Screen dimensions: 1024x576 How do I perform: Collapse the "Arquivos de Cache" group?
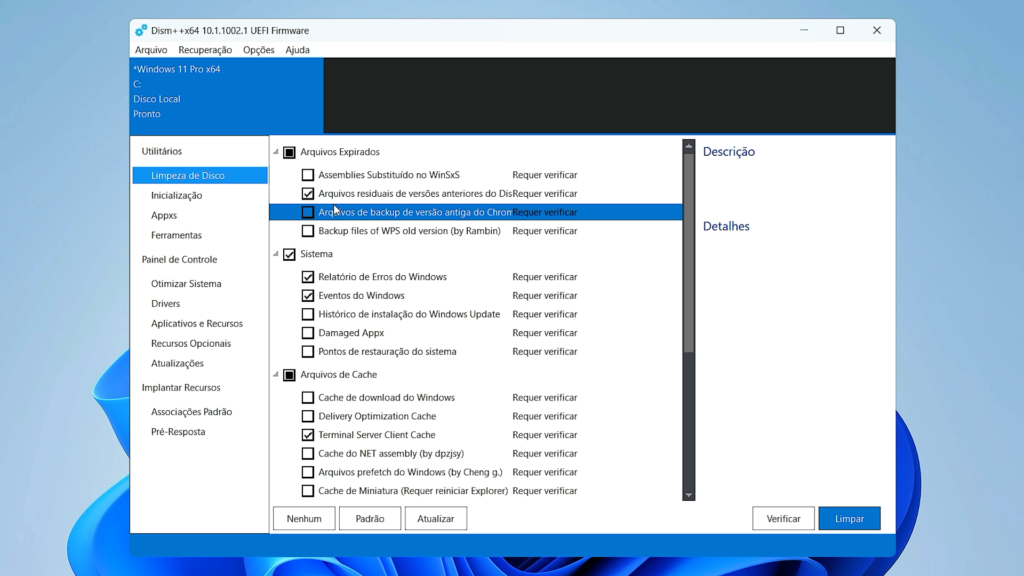click(275, 374)
